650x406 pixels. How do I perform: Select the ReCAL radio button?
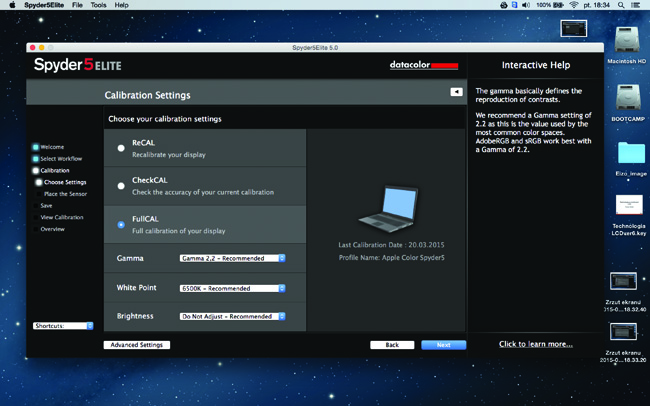coord(122,148)
